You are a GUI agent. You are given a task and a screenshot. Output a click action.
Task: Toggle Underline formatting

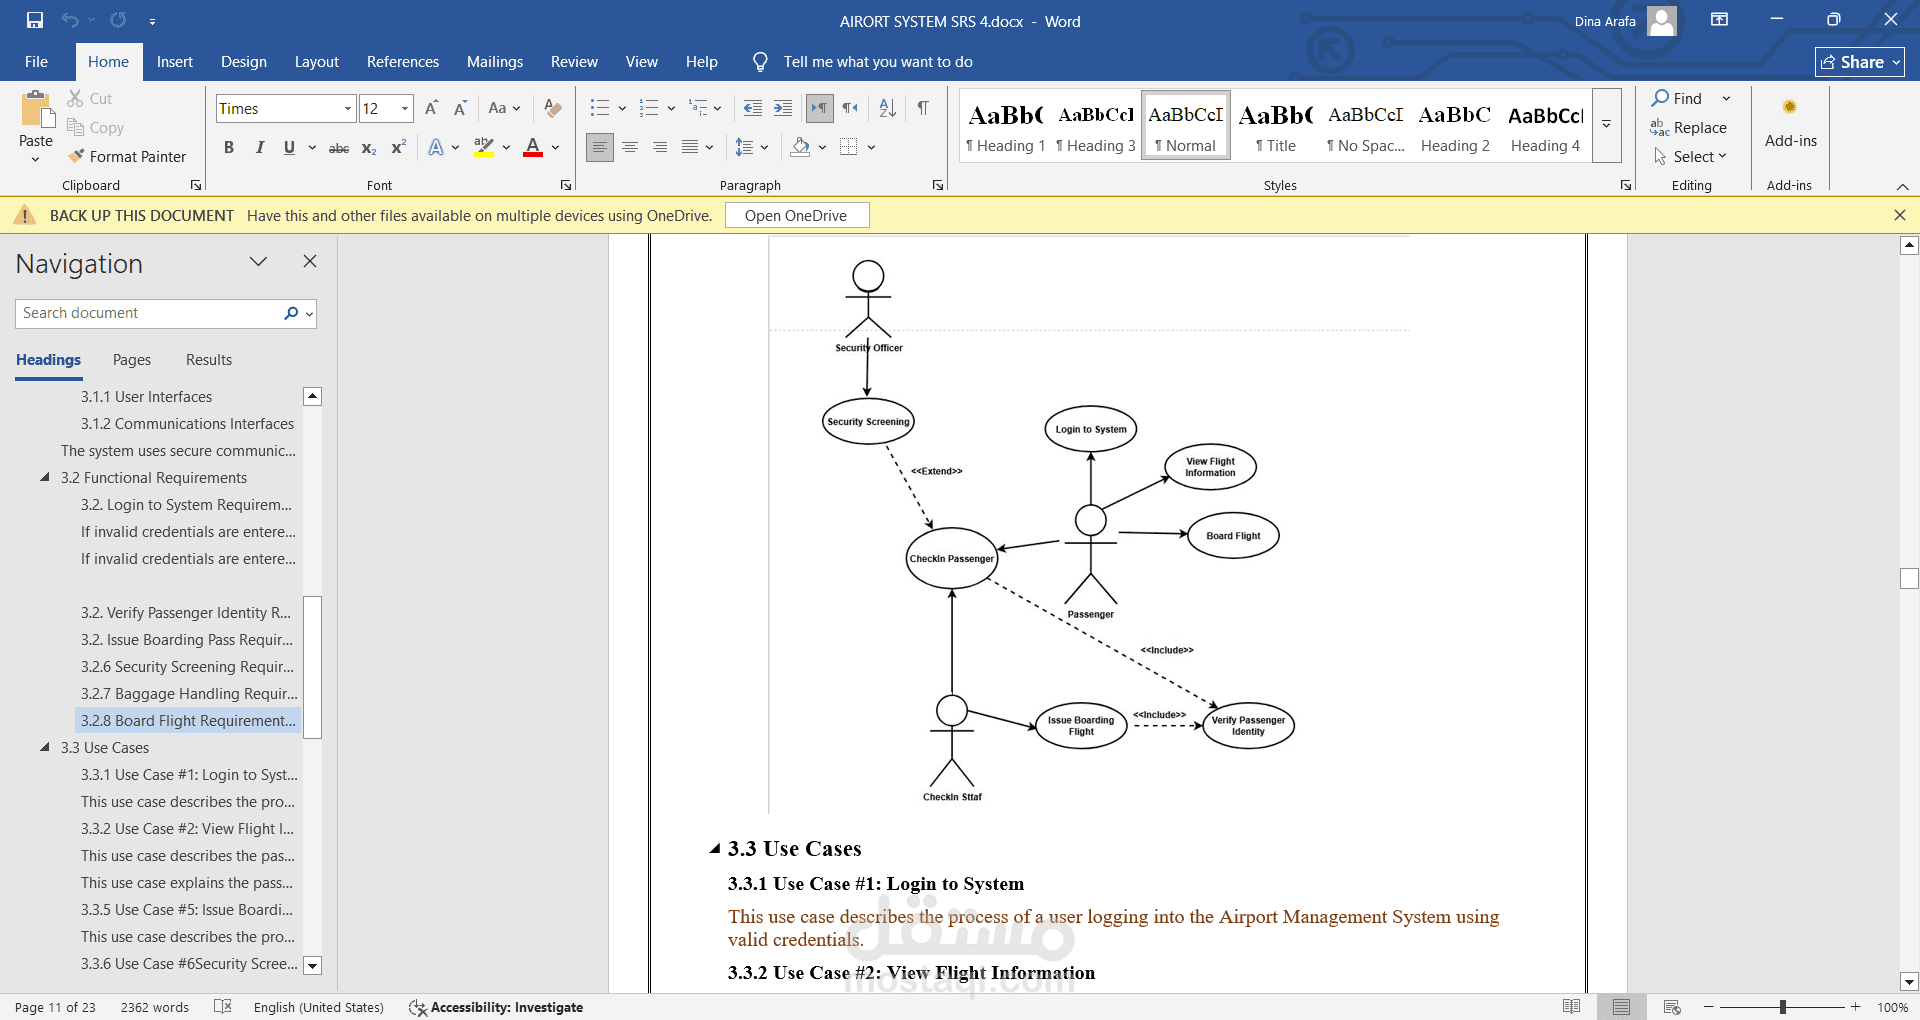coord(289,147)
